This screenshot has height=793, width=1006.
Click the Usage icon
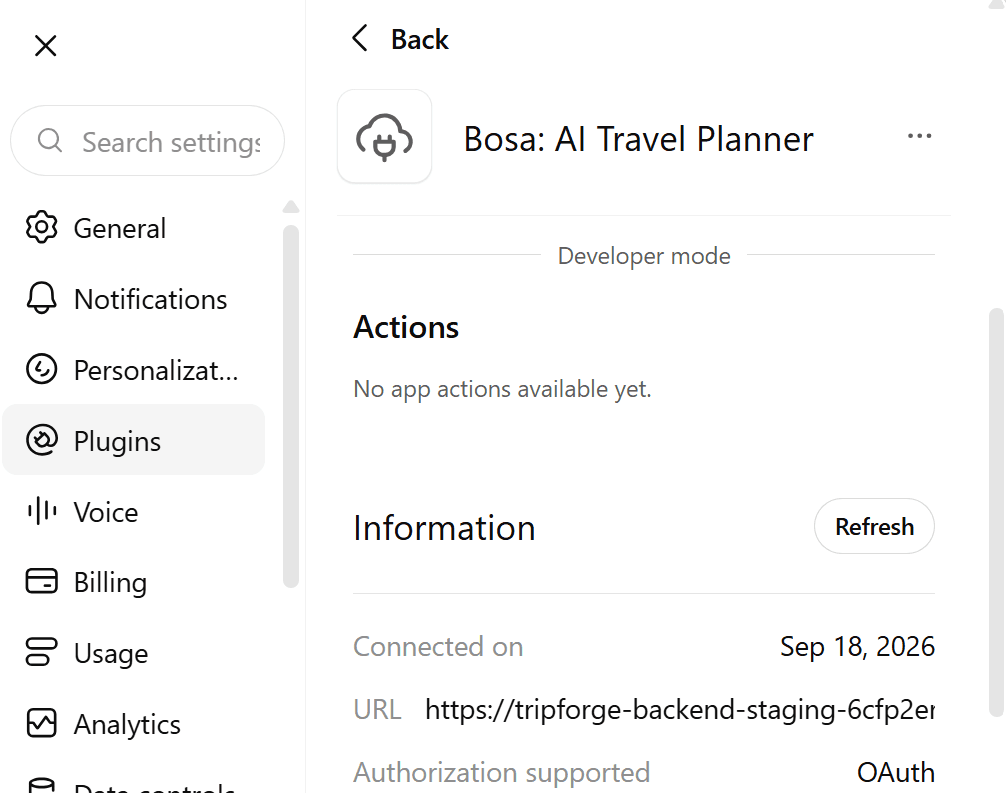pos(42,652)
